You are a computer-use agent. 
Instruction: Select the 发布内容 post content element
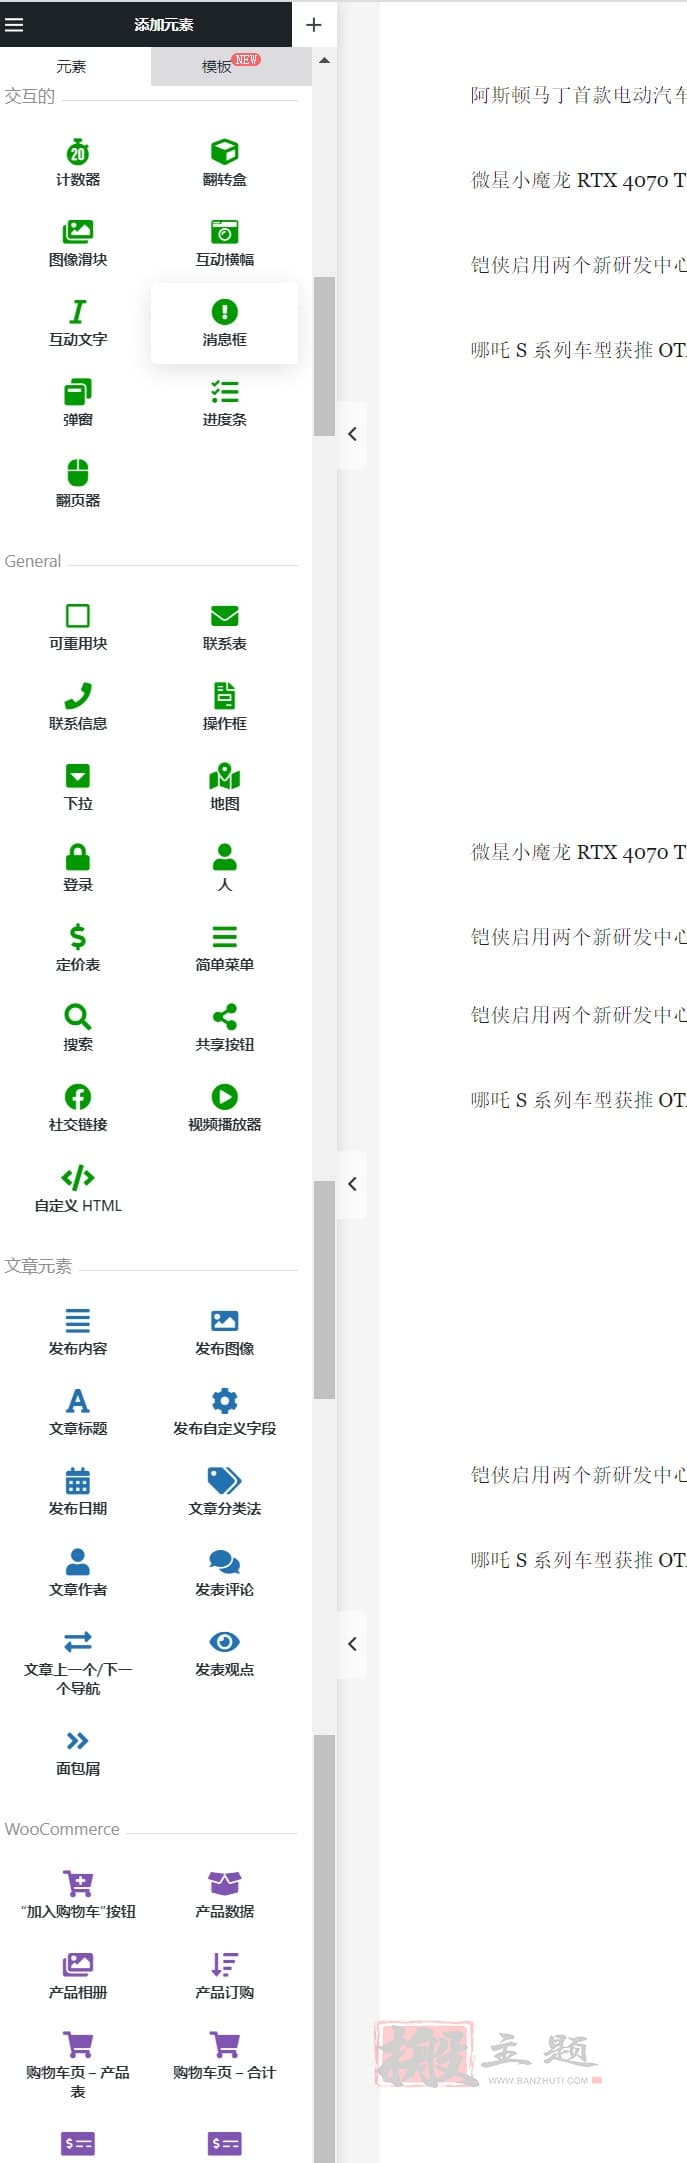(x=78, y=1332)
